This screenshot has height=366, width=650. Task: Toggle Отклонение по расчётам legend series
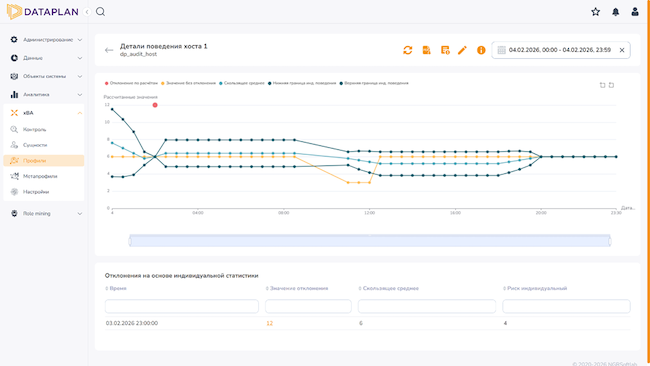(x=131, y=83)
